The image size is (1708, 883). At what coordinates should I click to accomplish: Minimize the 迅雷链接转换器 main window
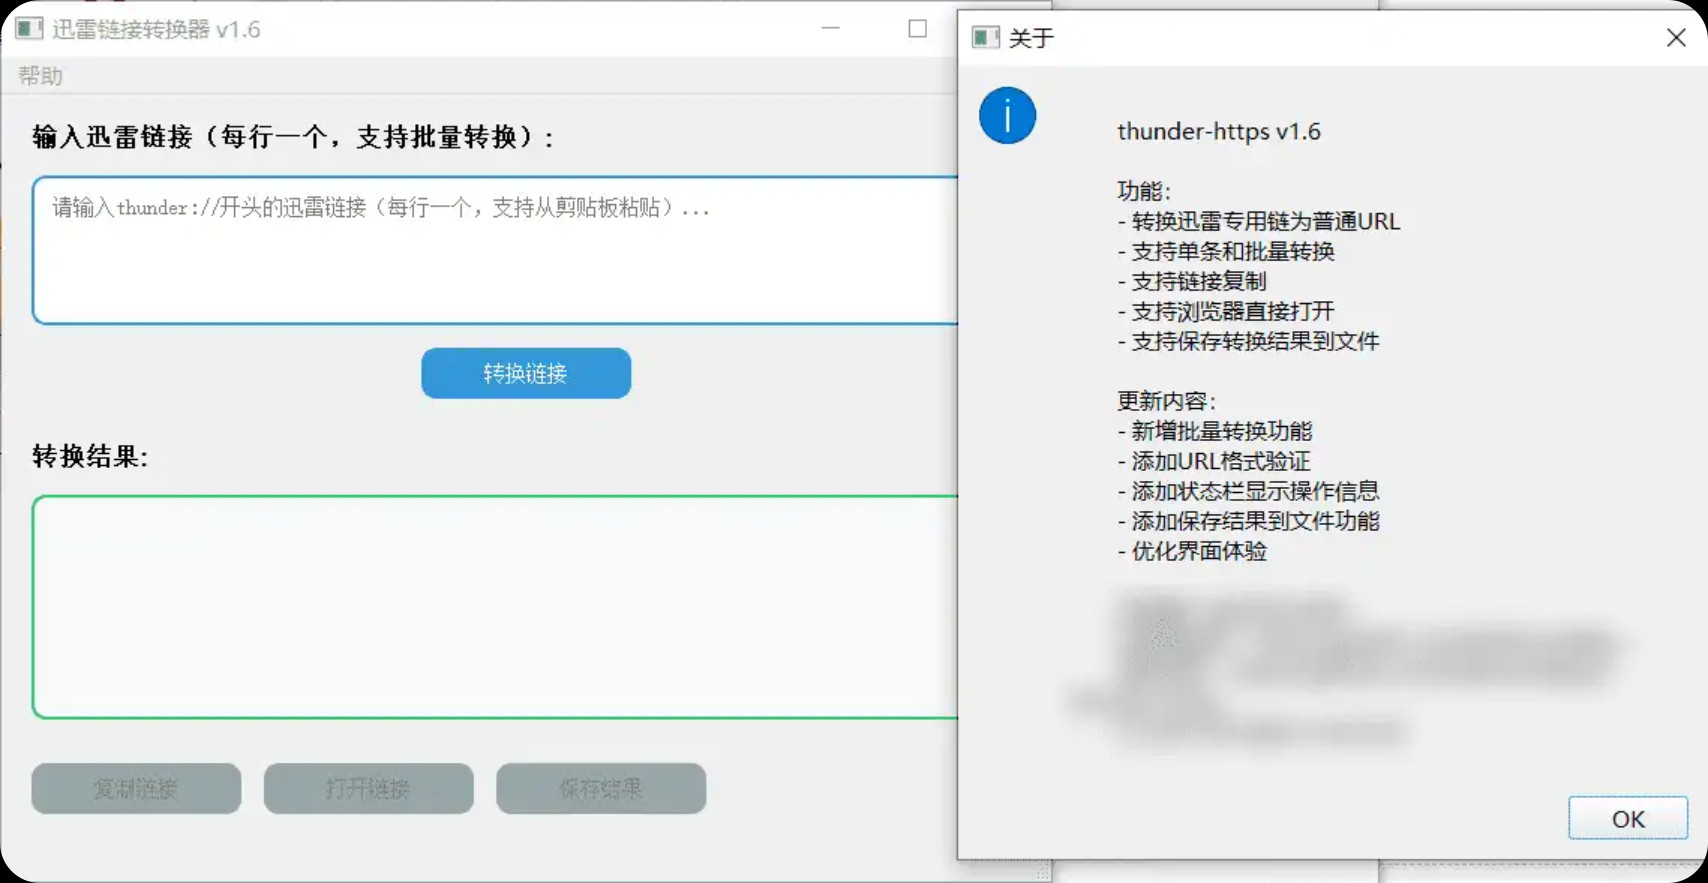tap(830, 28)
